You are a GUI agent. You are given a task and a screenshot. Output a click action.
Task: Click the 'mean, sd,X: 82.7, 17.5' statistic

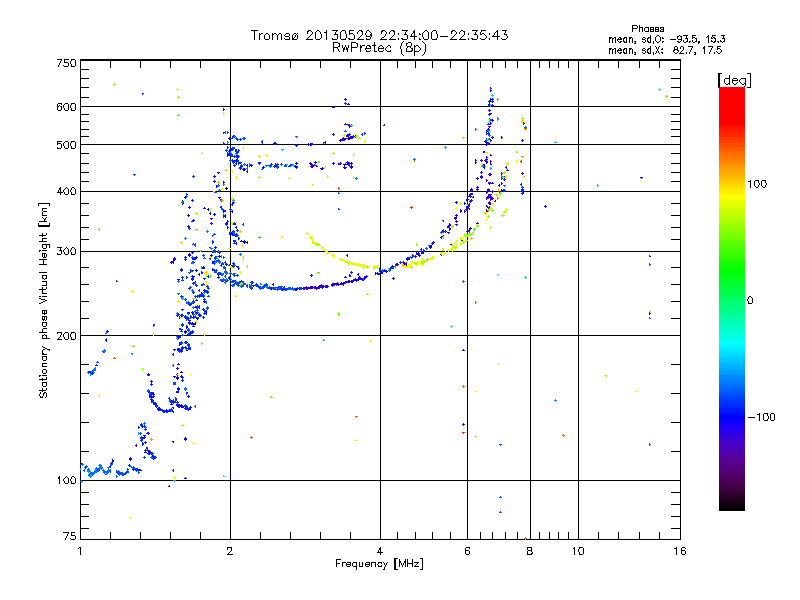[x=665, y=50]
